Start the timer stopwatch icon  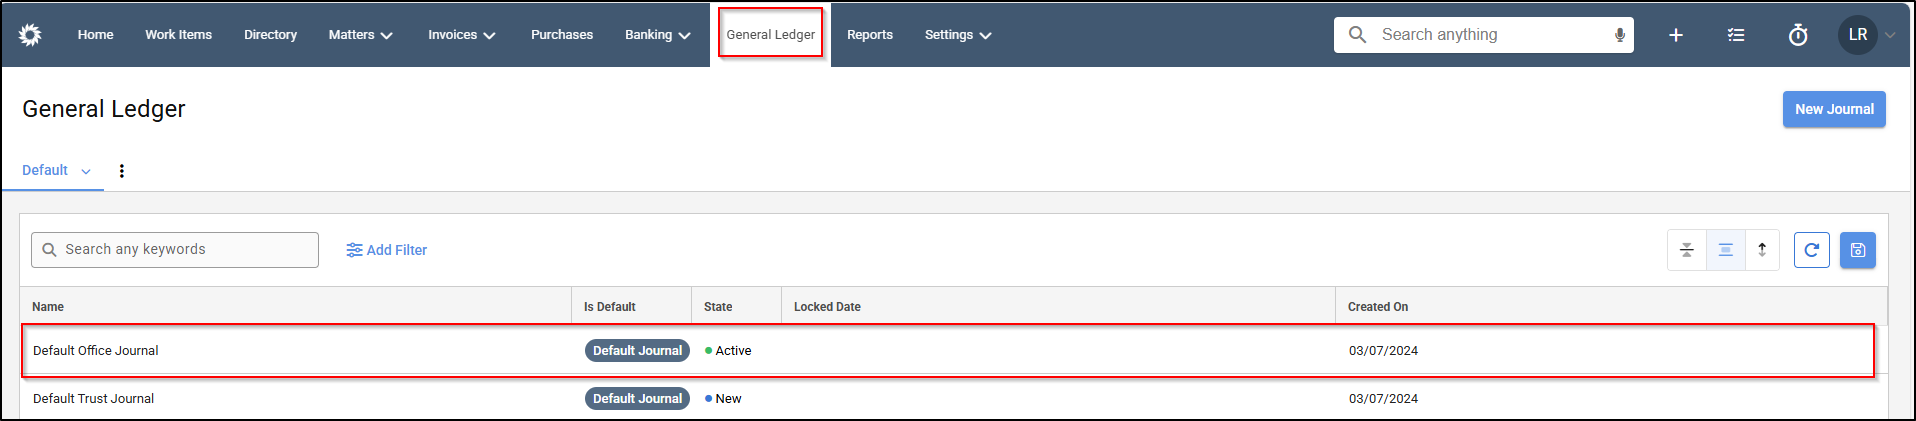[x=1798, y=35]
